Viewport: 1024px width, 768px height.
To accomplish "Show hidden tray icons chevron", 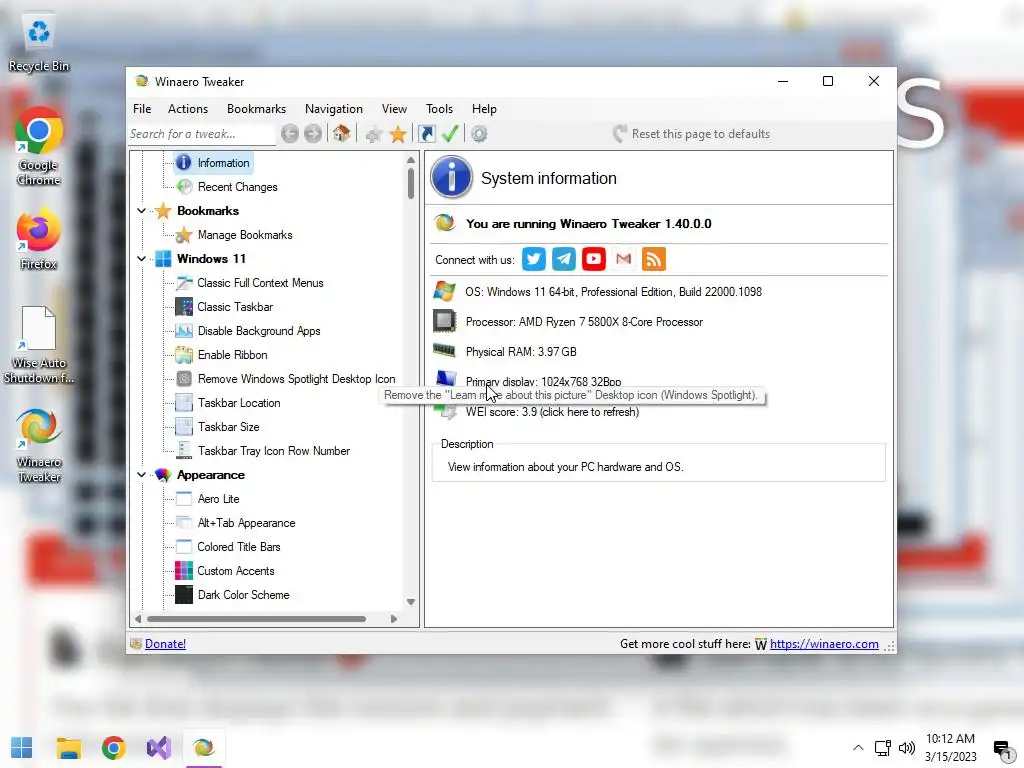I will tap(858, 748).
